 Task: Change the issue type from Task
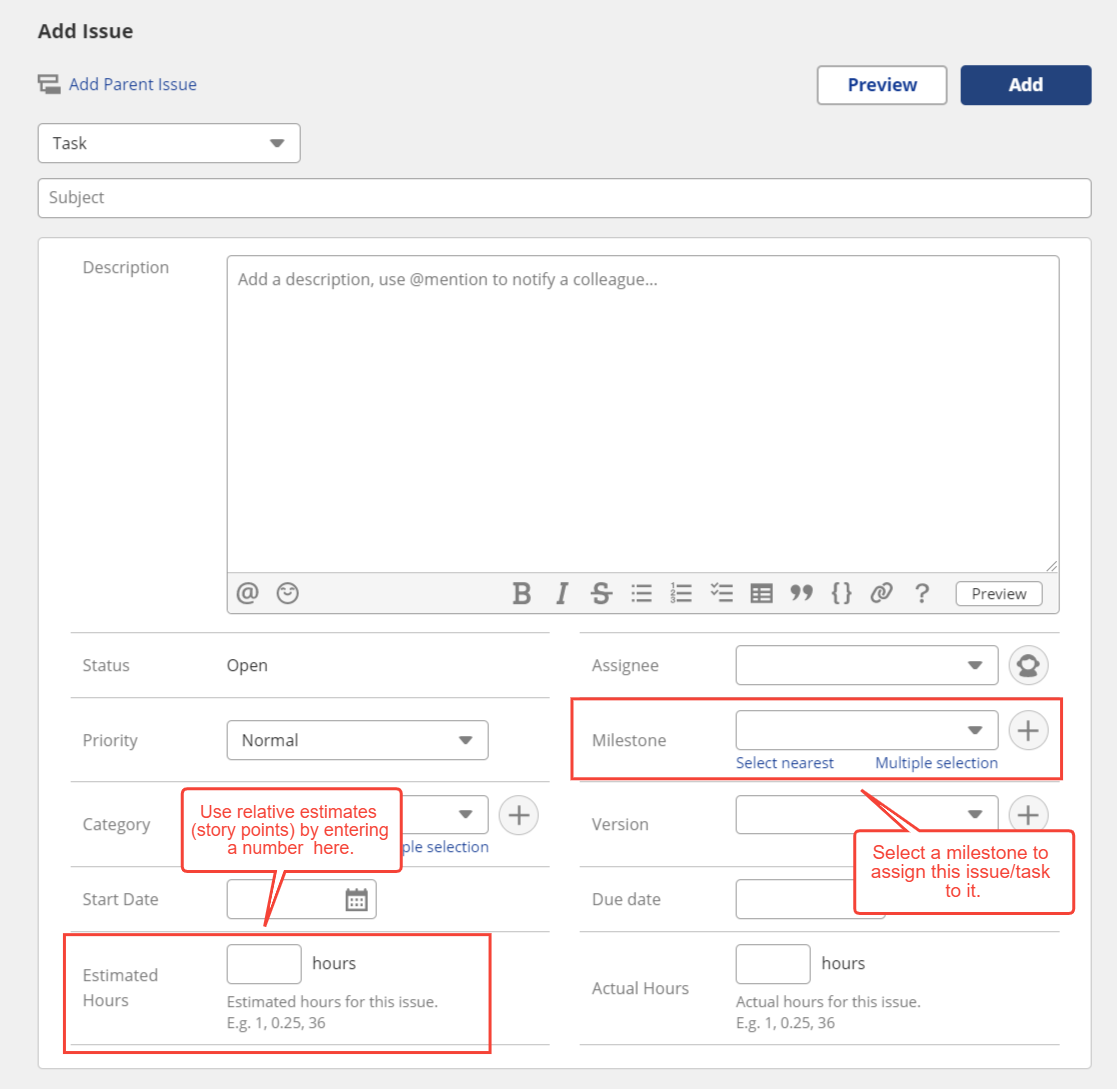click(x=168, y=143)
